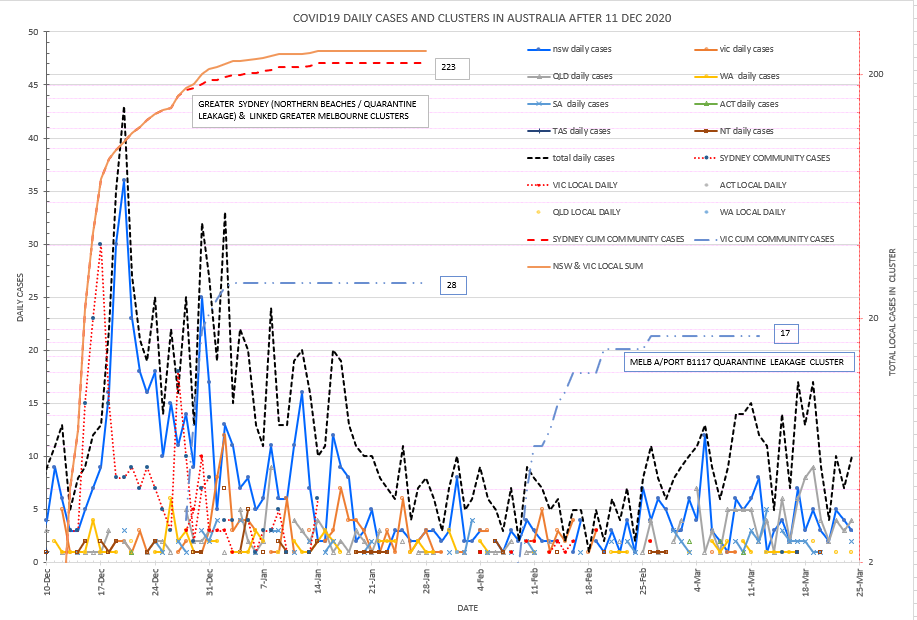Click 'NSW & VIC LOCAL SUM' legend entry
This screenshot has width=917, height=620.
pyautogui.click(x=585, y=266)
